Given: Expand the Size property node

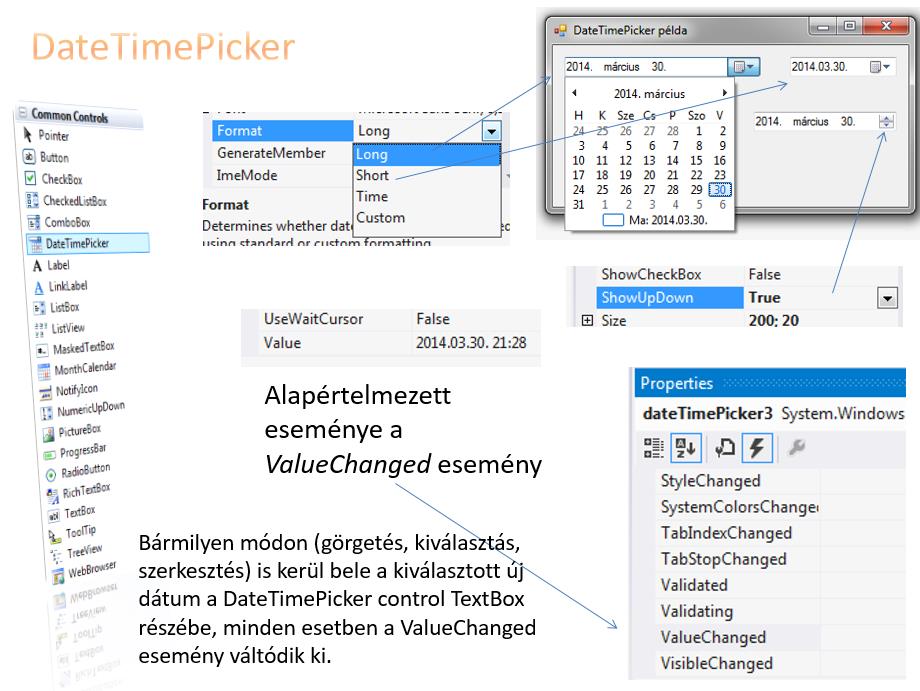Looking at the screenshot, I should click(587, 320).
